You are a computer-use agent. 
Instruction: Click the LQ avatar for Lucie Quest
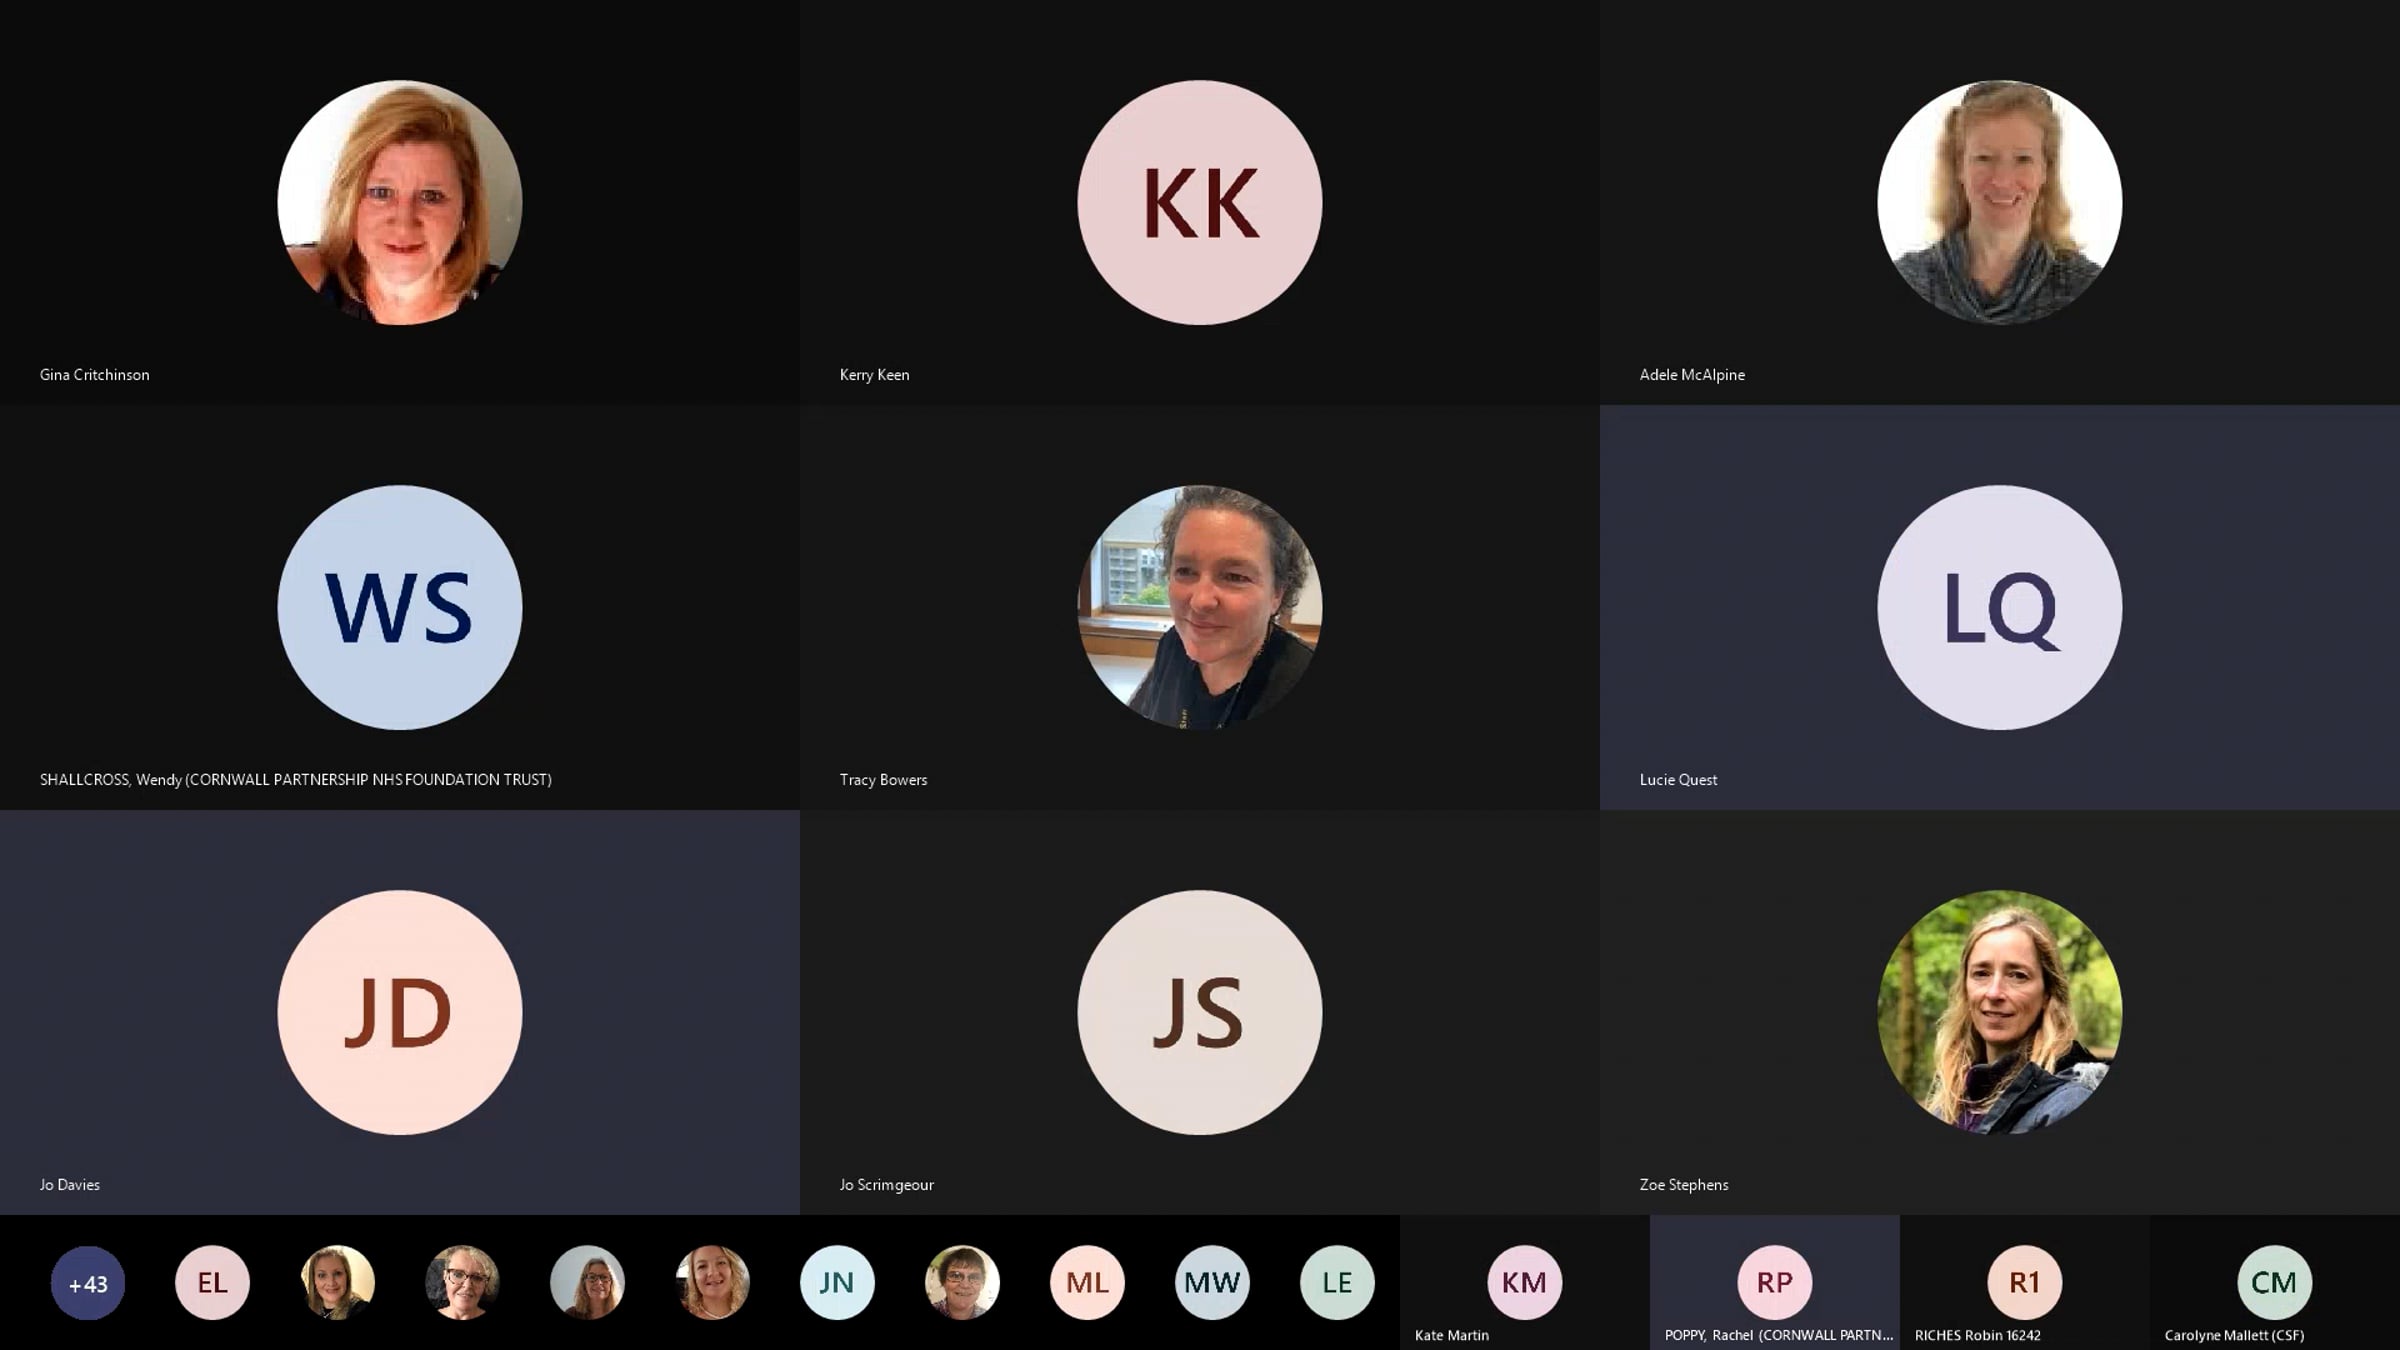(x=1999, y=608)
